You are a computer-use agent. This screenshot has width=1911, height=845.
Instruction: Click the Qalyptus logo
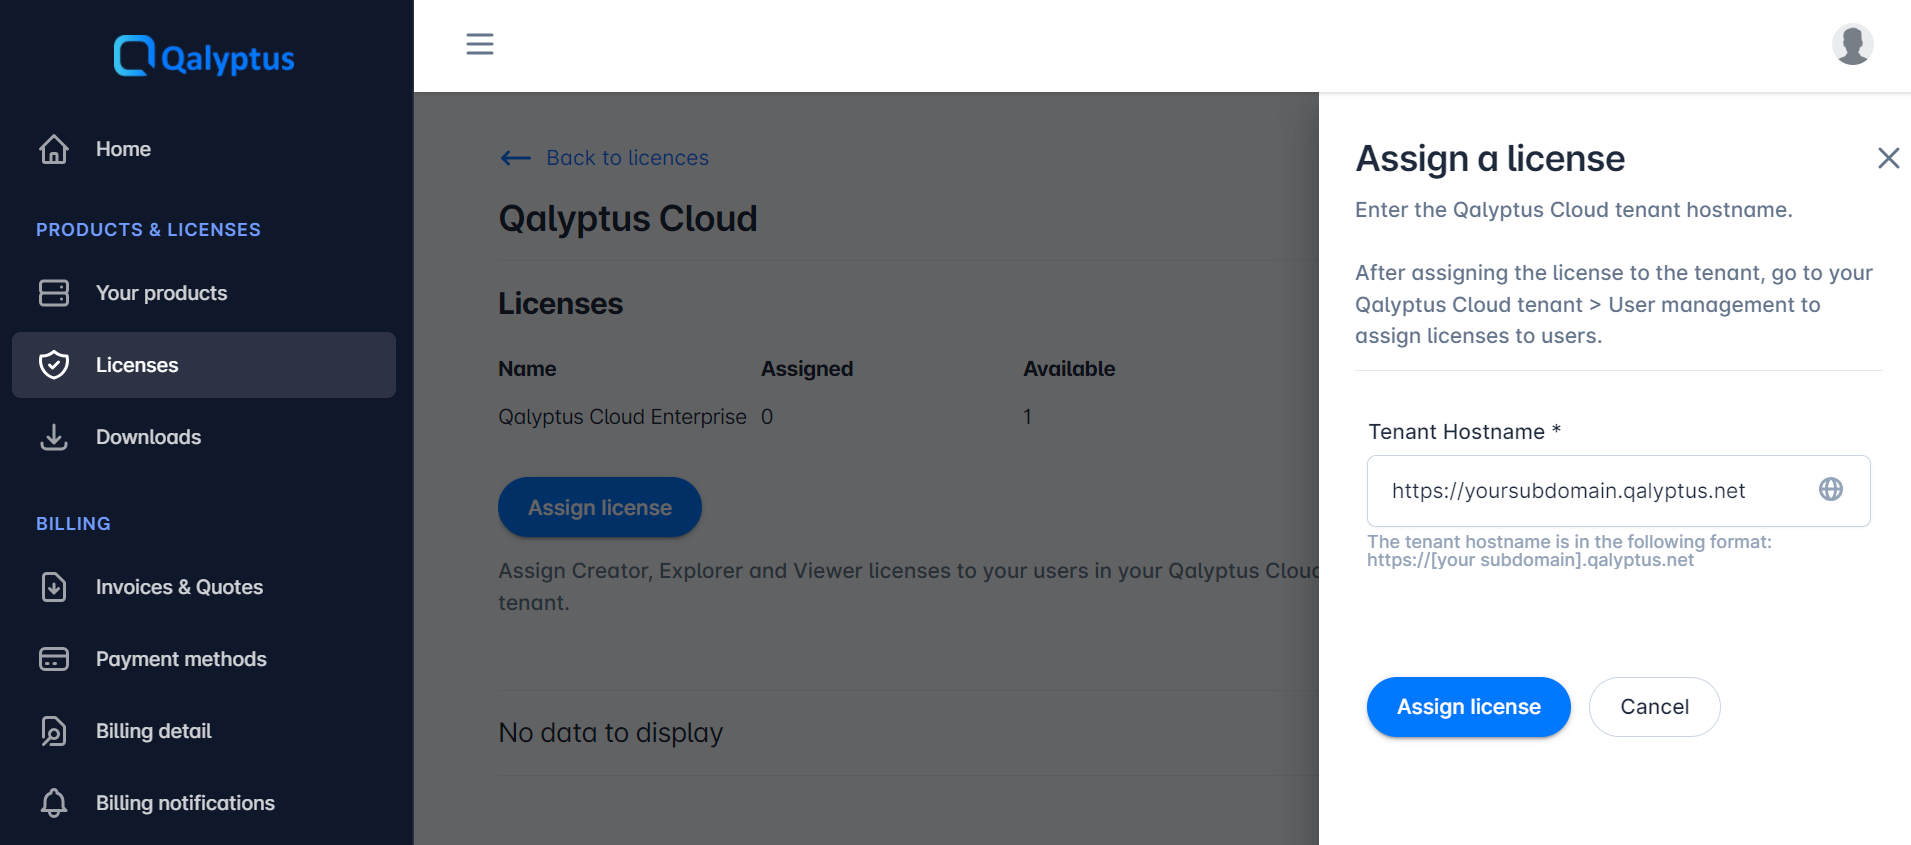[x=204, y=57]
